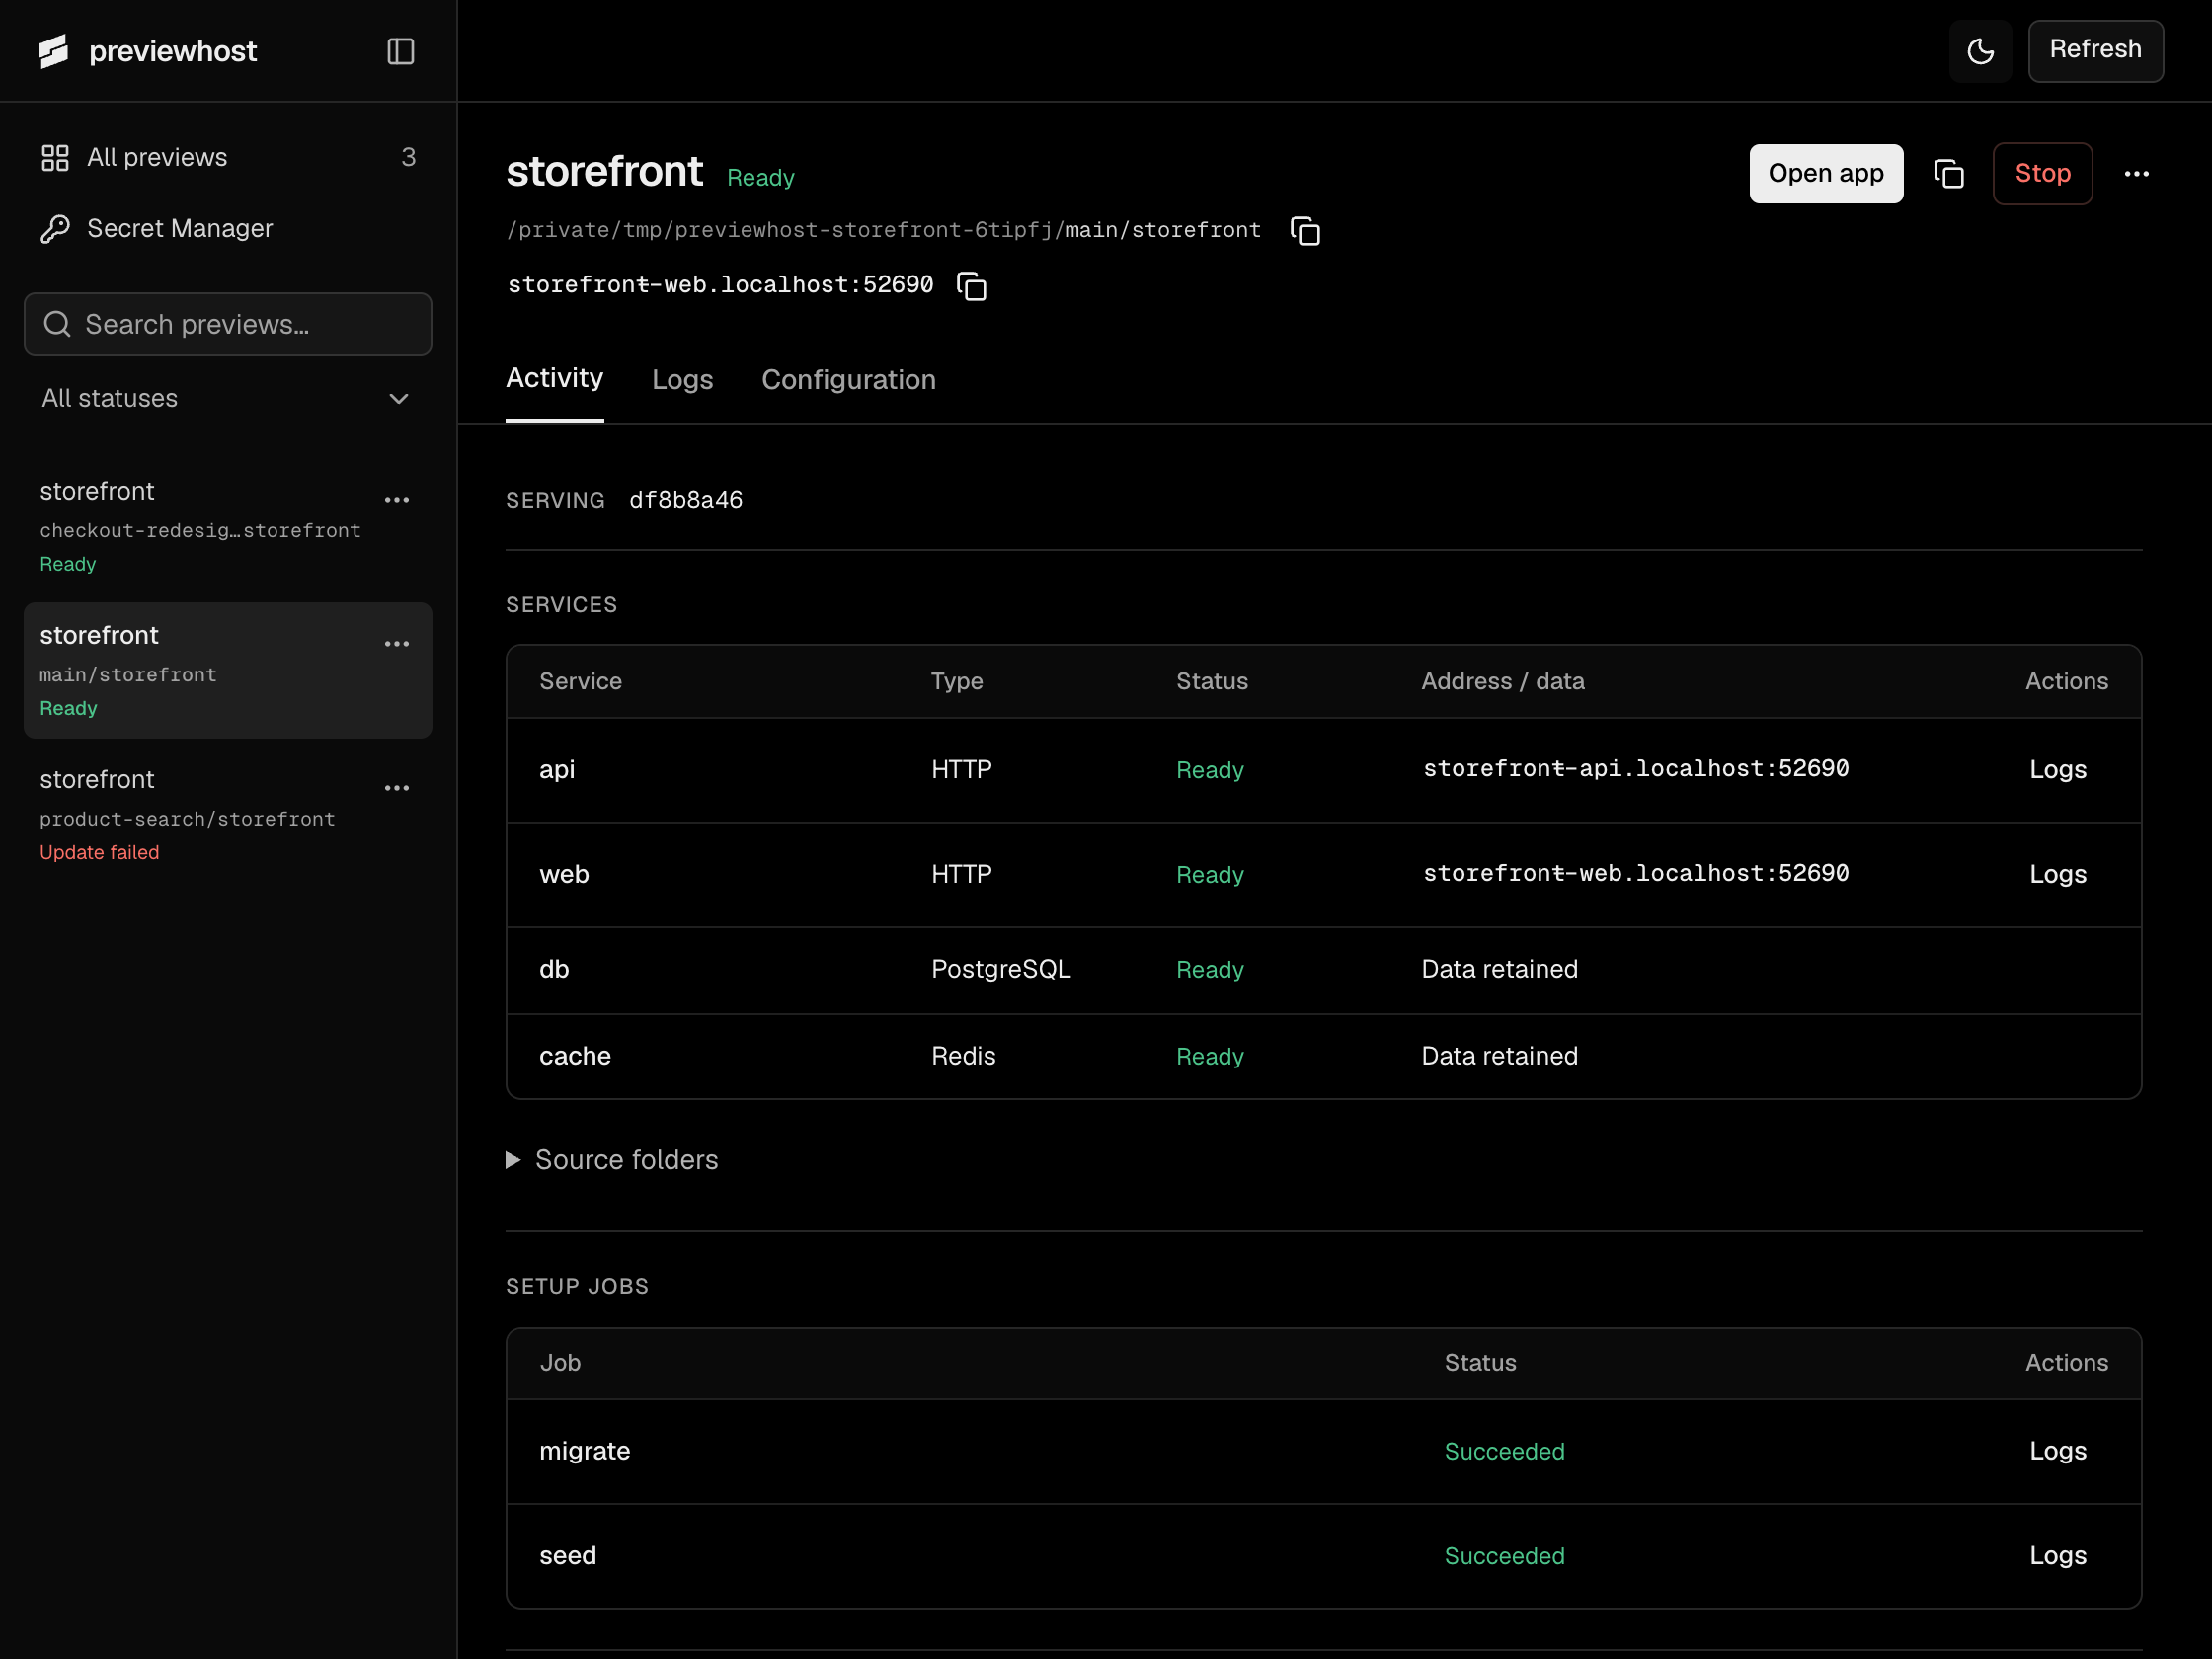Click the Refresh button
Screen dimensions: 2212x1659
2095,50
